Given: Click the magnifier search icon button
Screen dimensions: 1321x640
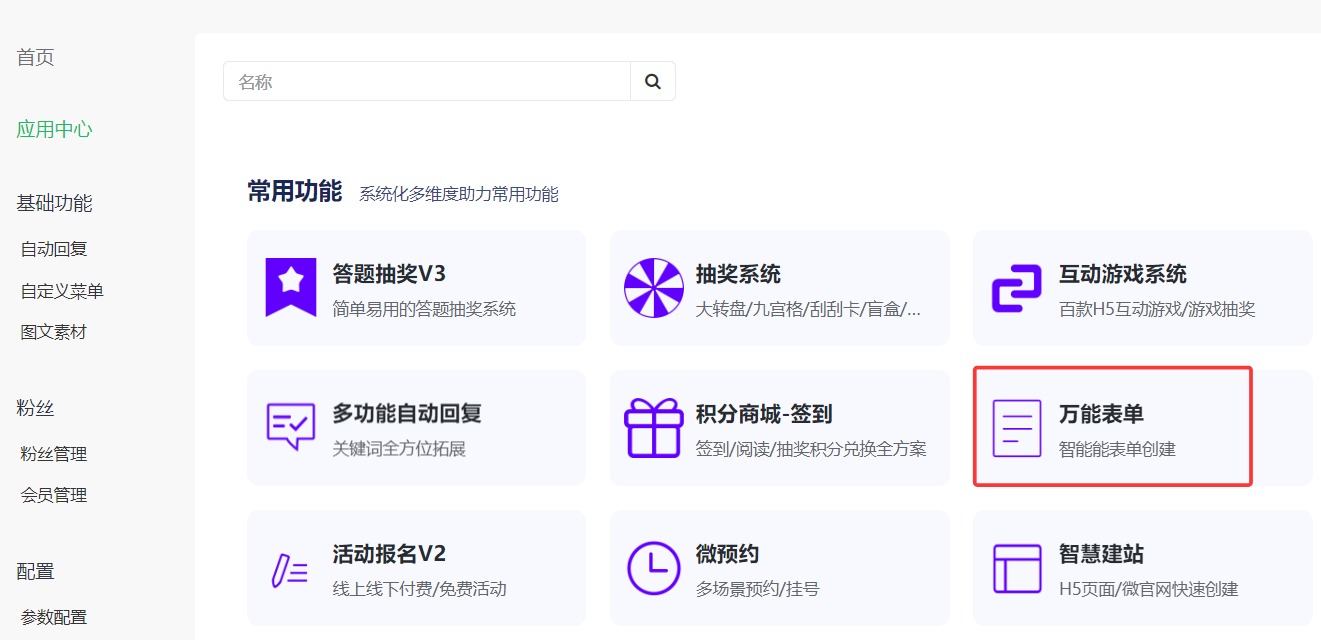Looking at the screenshot, I should (x=653, y=82).
